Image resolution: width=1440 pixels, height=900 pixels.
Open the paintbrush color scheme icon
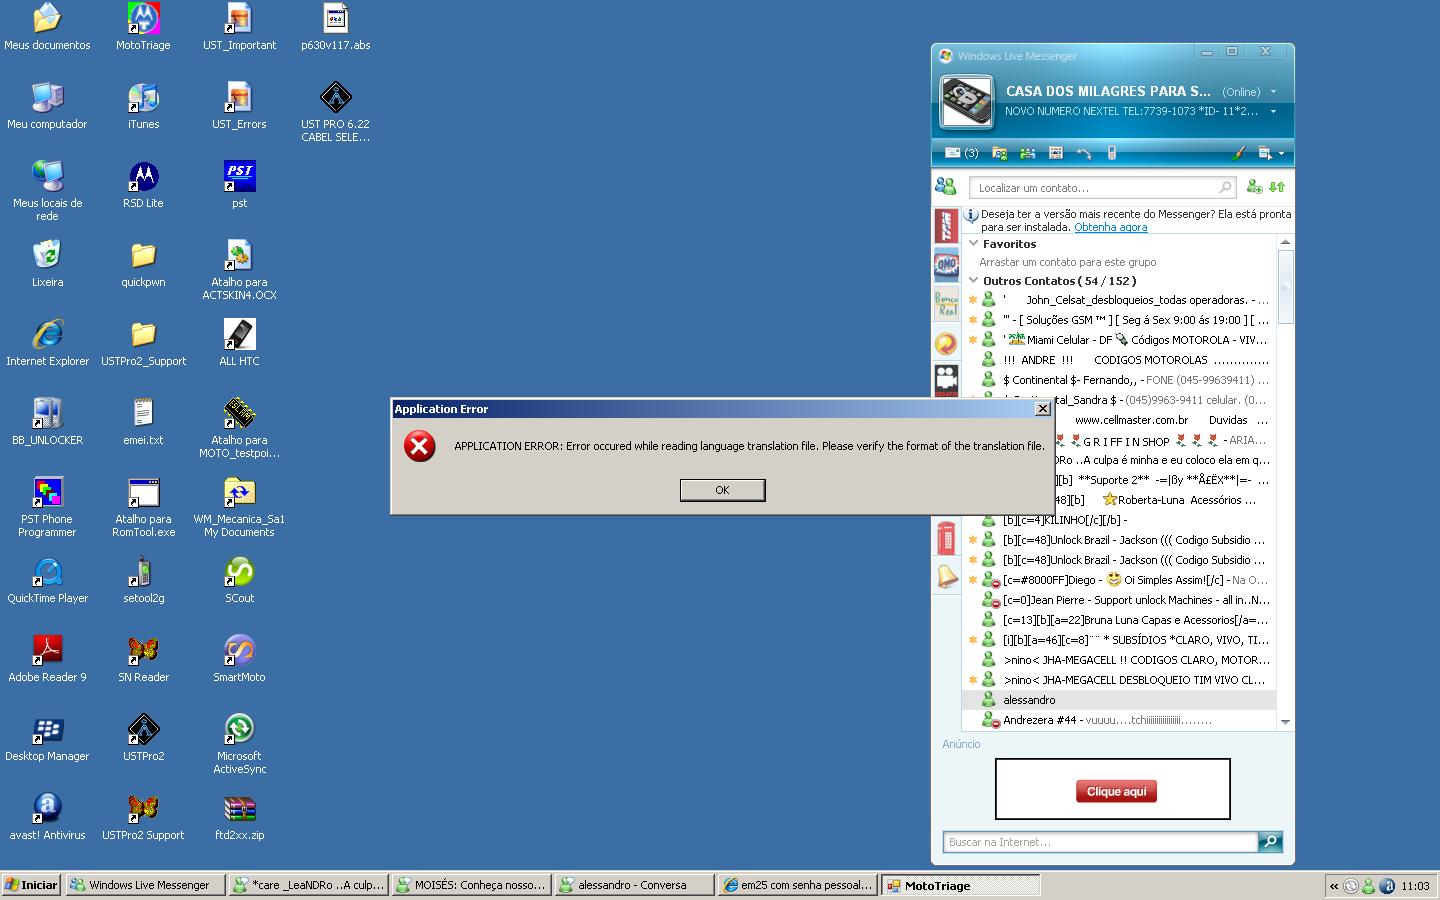click(1238, 153)
